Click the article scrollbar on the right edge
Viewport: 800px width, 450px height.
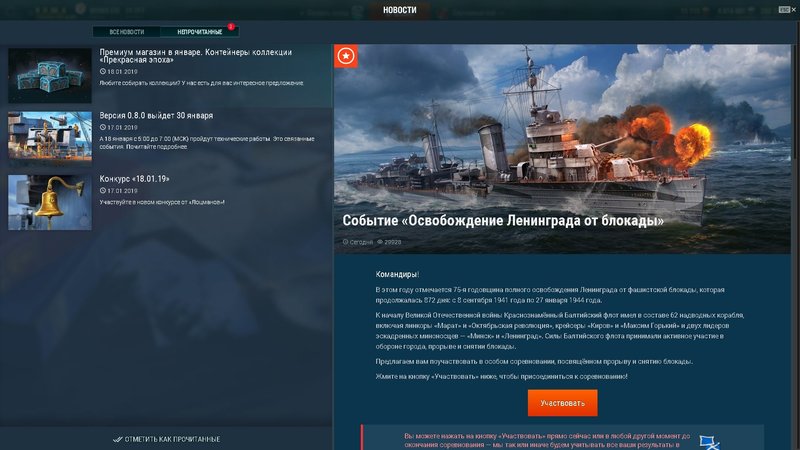pos(795,102)
